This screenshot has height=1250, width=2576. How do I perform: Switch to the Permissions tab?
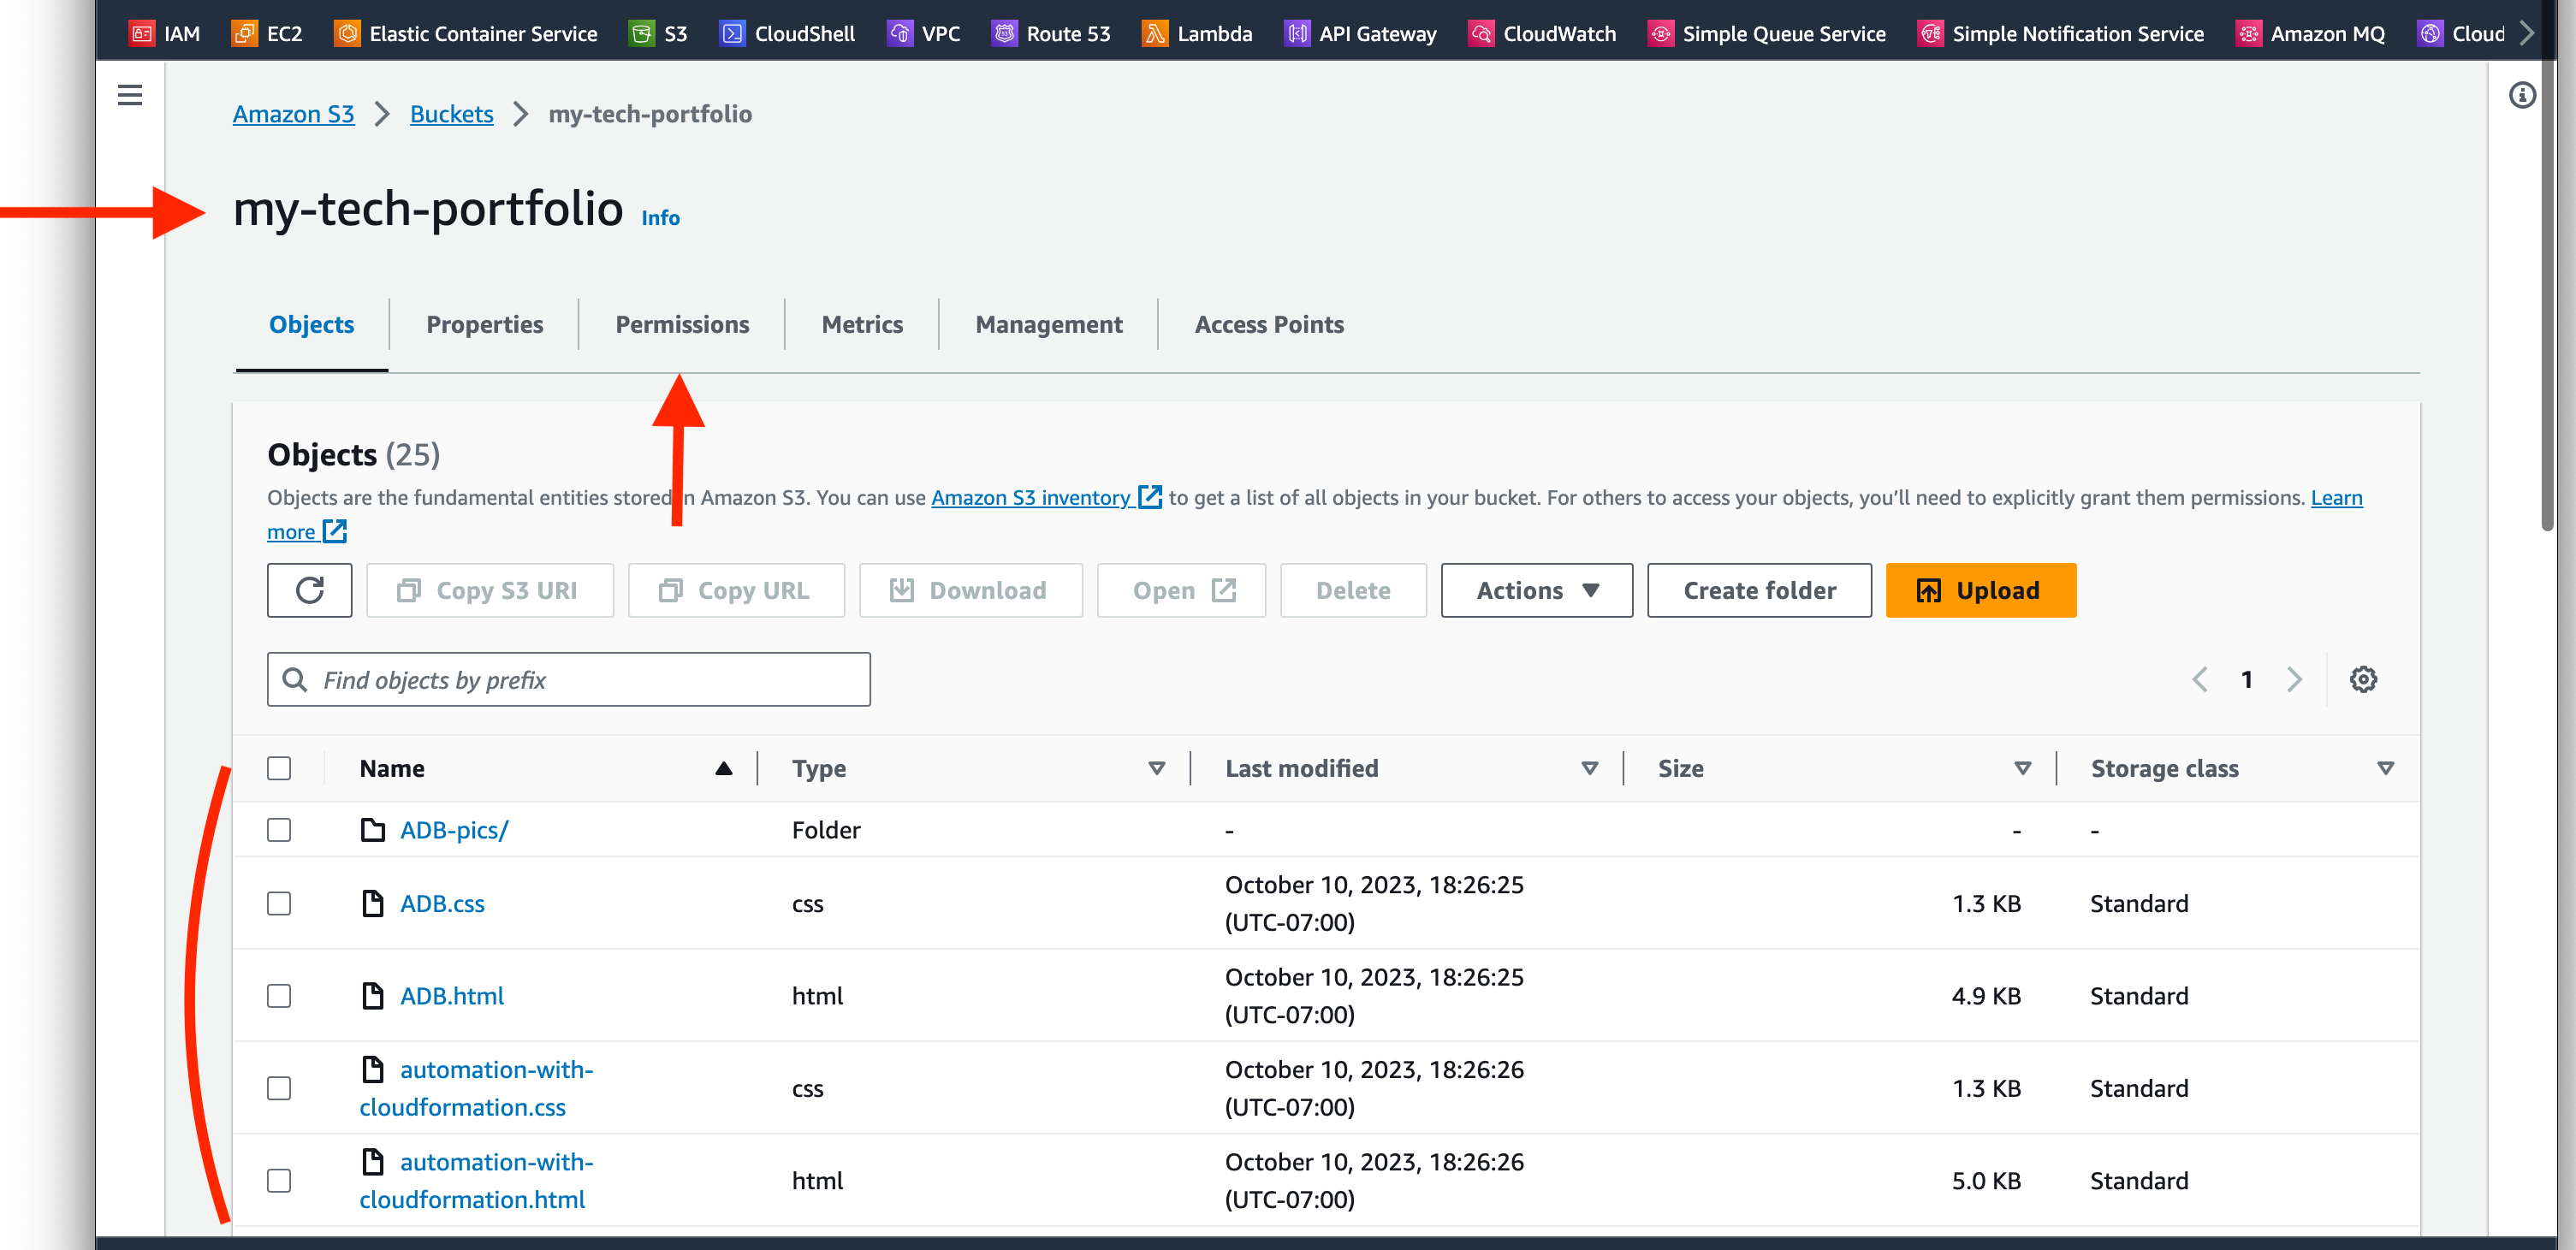tap(682, 324)
